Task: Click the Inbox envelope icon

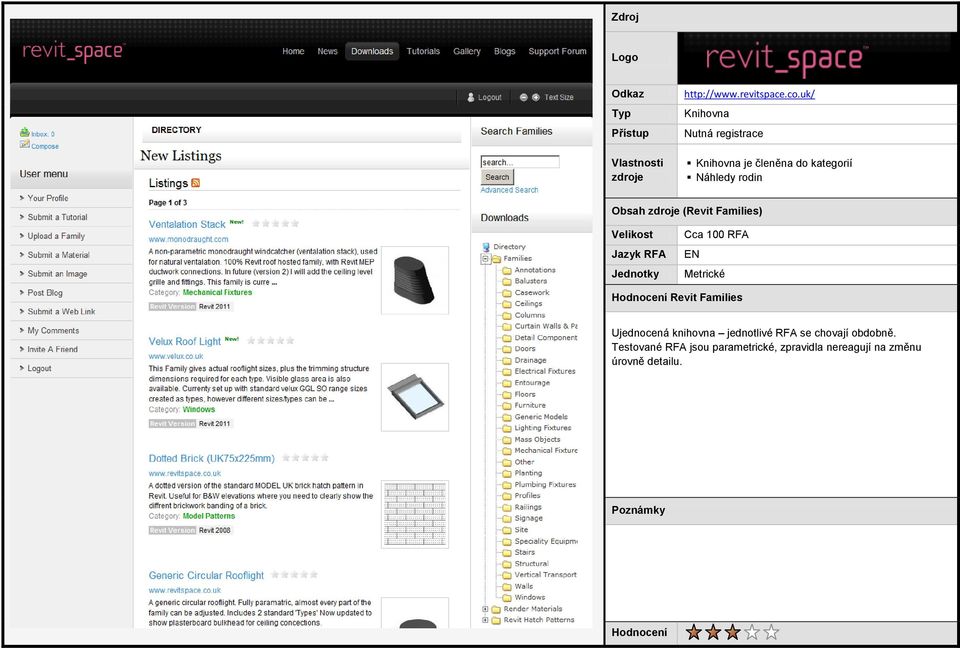Action: point(24,132)
